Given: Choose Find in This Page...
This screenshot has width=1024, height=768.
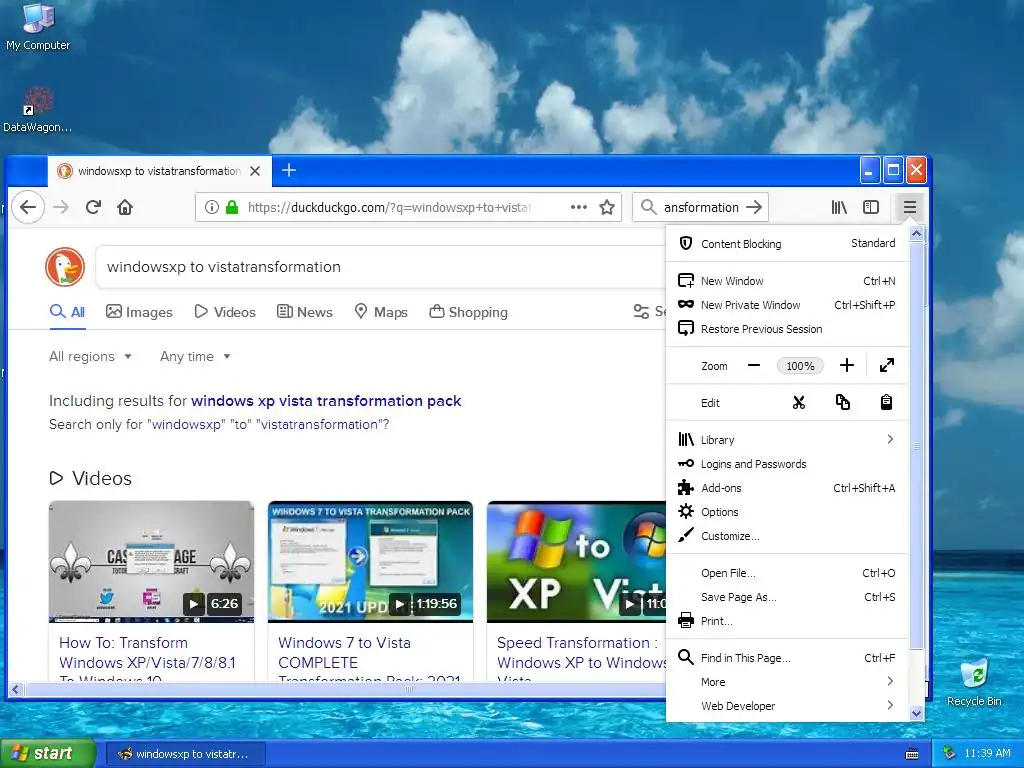Looking at the screenshot, I should tap(787, 658).
